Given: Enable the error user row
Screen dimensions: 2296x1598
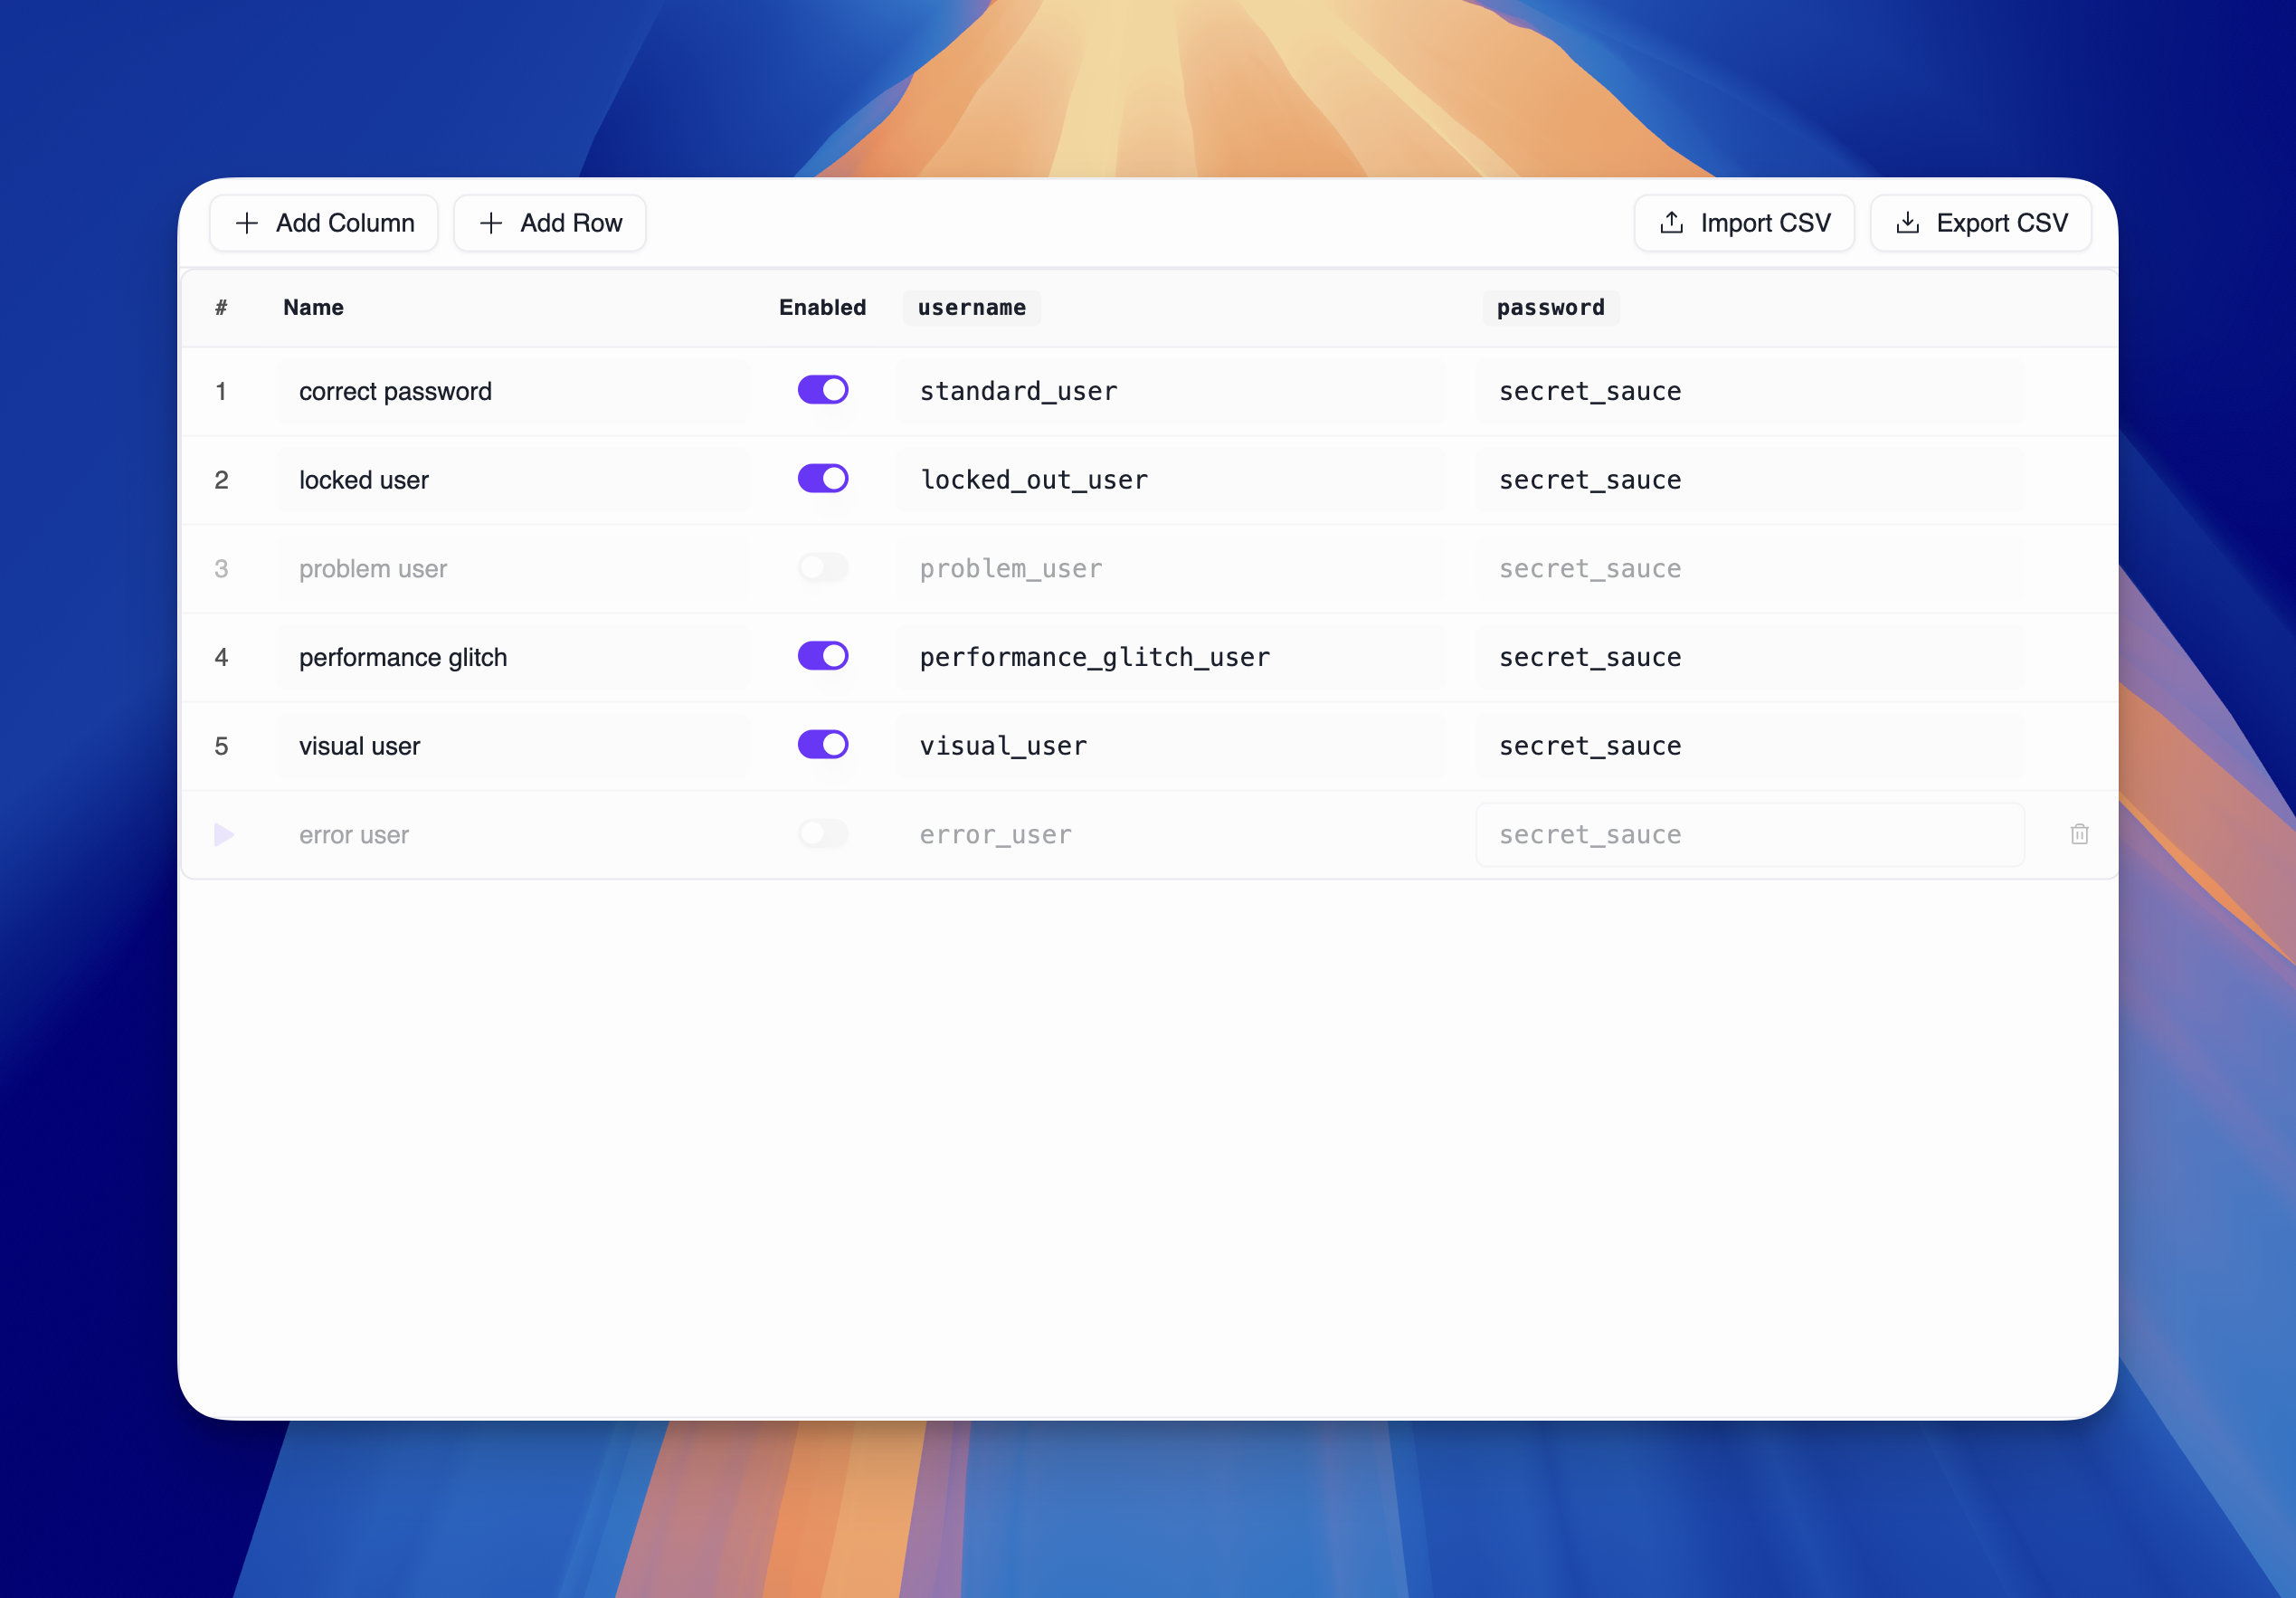Looking at the screenshot, I should [822, 834].
